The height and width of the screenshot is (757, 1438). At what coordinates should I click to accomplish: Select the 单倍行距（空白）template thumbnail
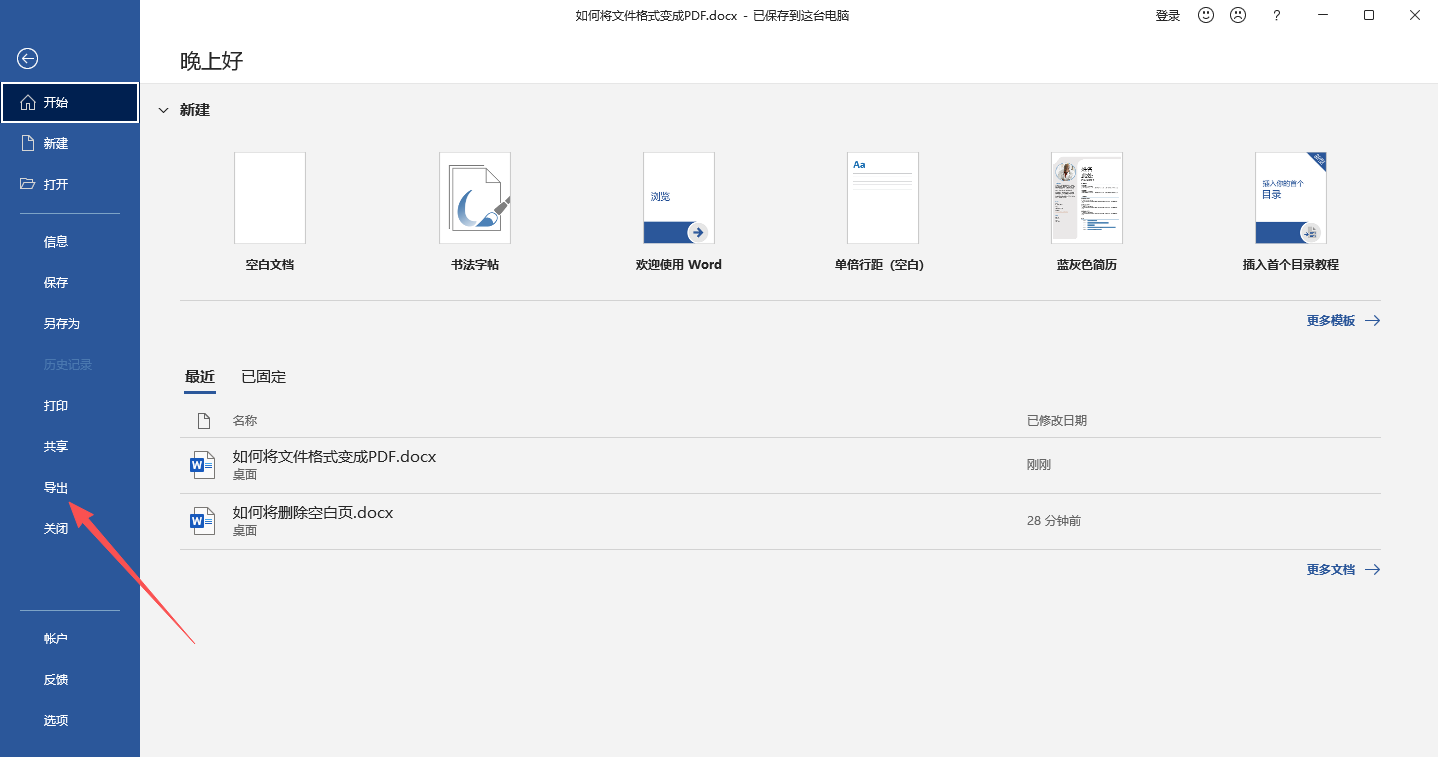click(883, 198)
